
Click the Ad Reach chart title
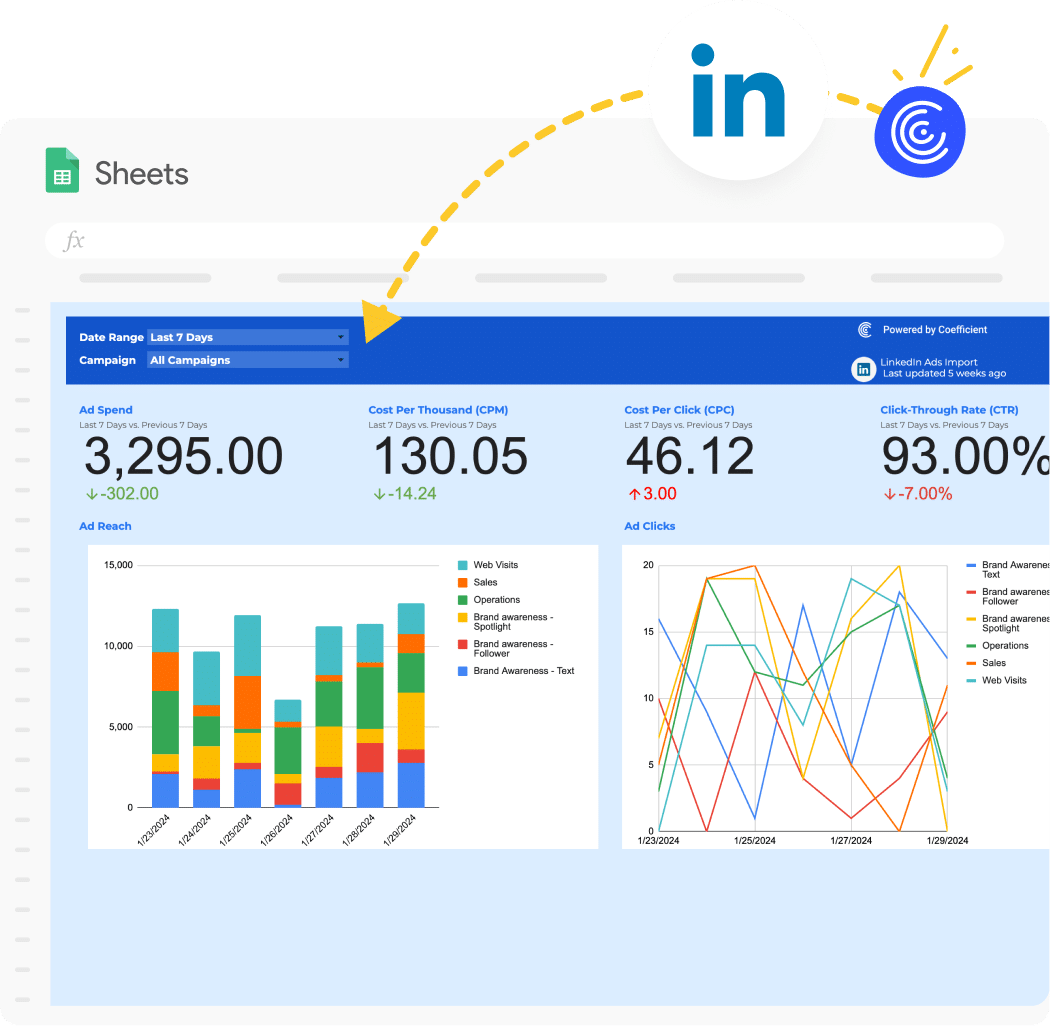click(x=105, y=526)
